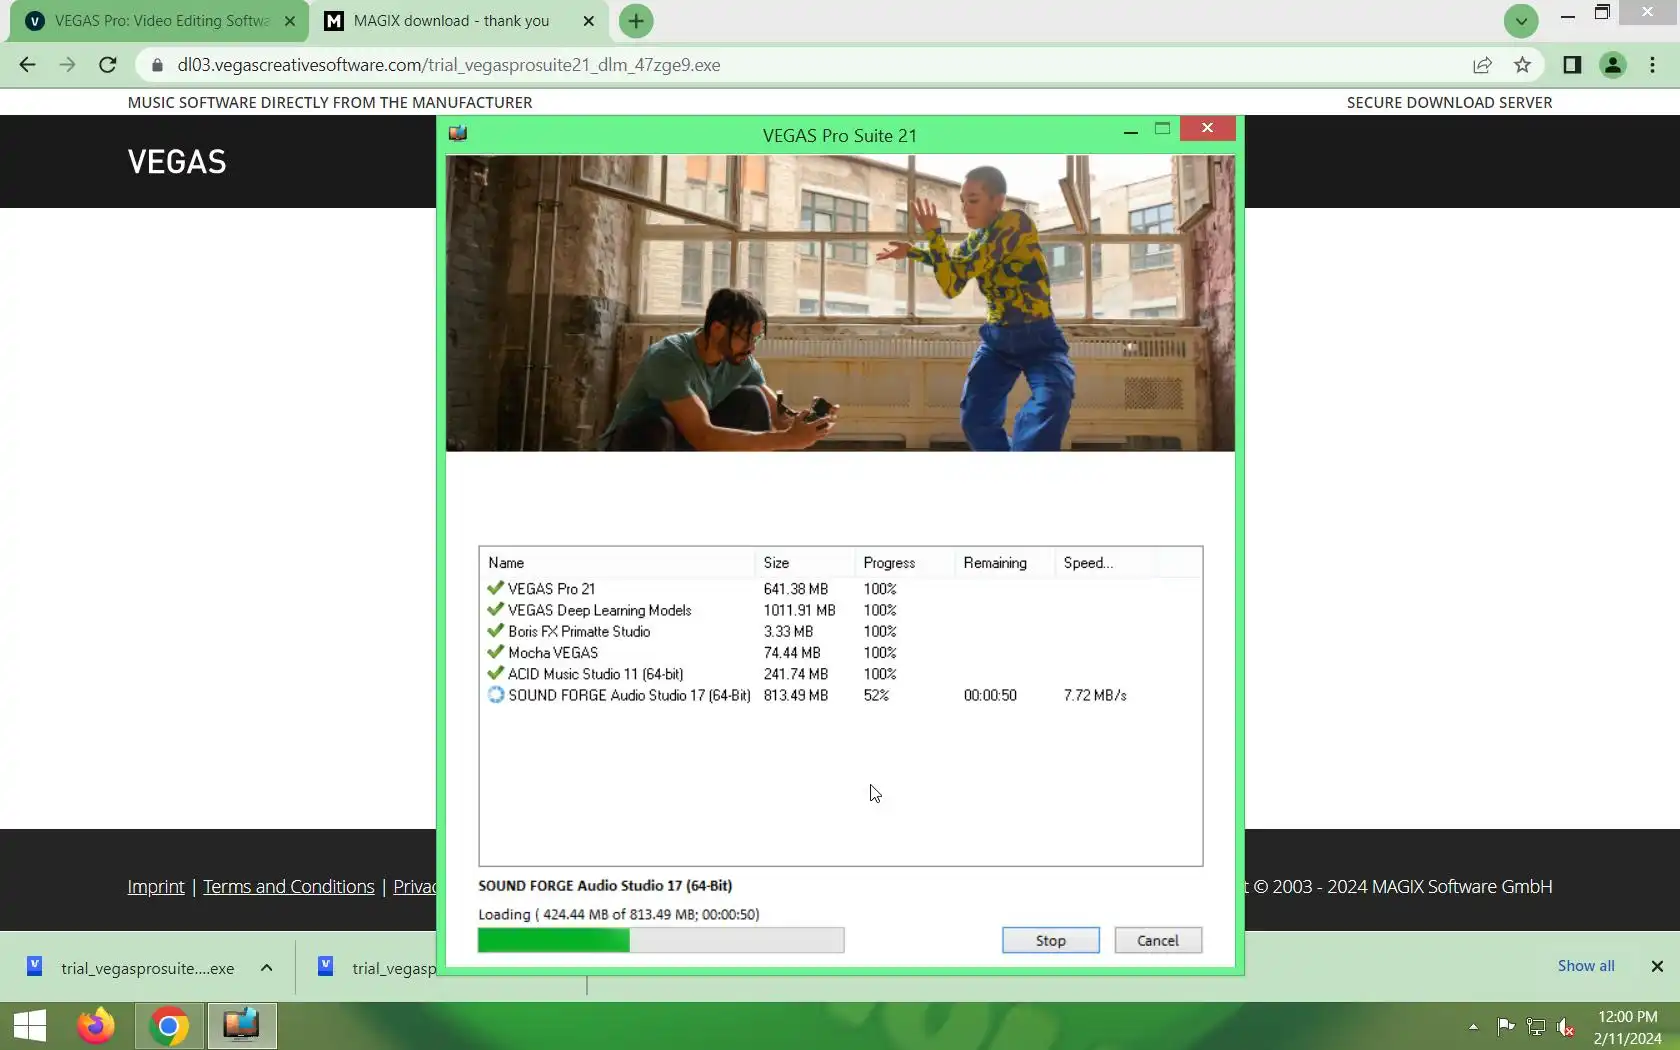Click the Progress column header

coord(904,563)
